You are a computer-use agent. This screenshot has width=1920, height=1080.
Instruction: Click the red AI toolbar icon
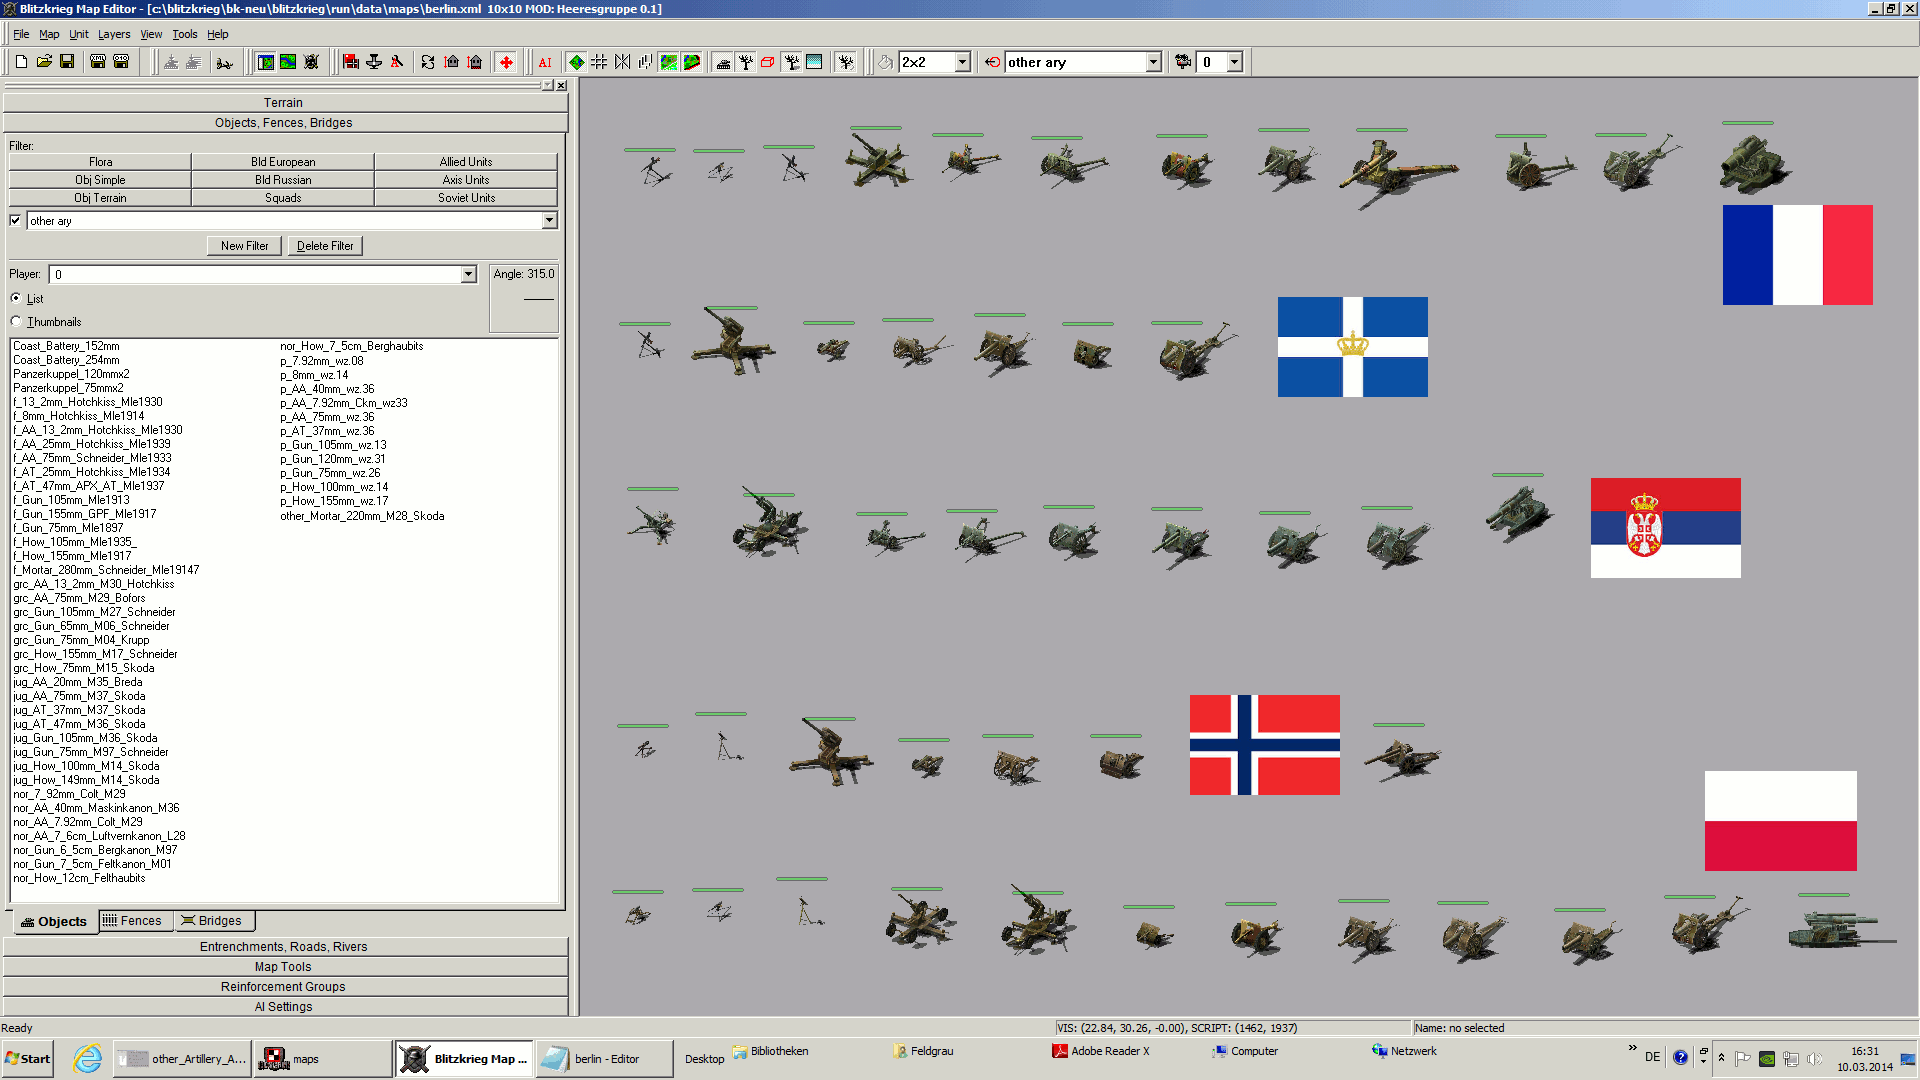point(545,62)
